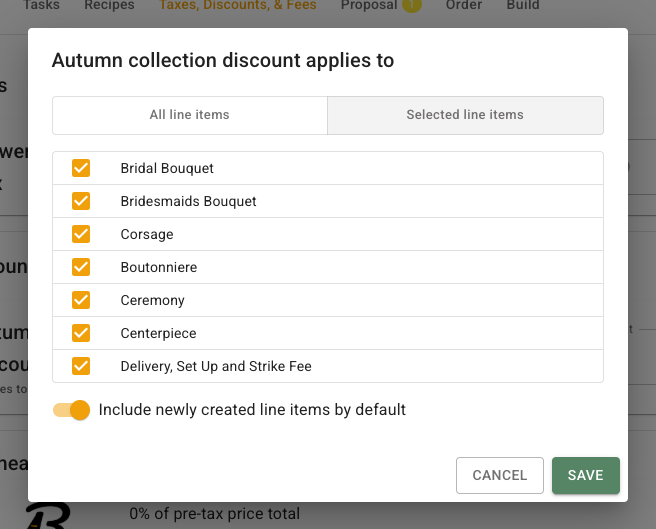Click the Boutonniere label text
The width and height of the screenshot is (656, 529).
[159, 267]
